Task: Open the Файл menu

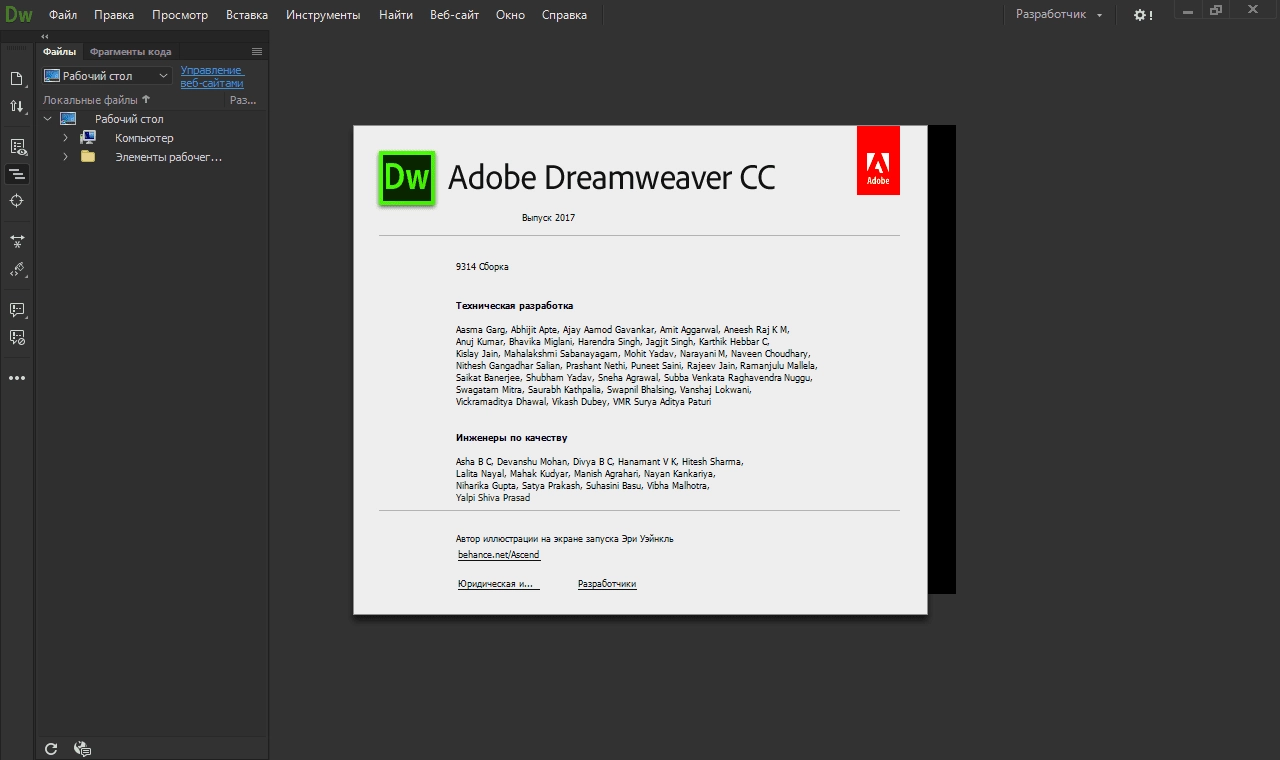Action: tap(63, 15)
